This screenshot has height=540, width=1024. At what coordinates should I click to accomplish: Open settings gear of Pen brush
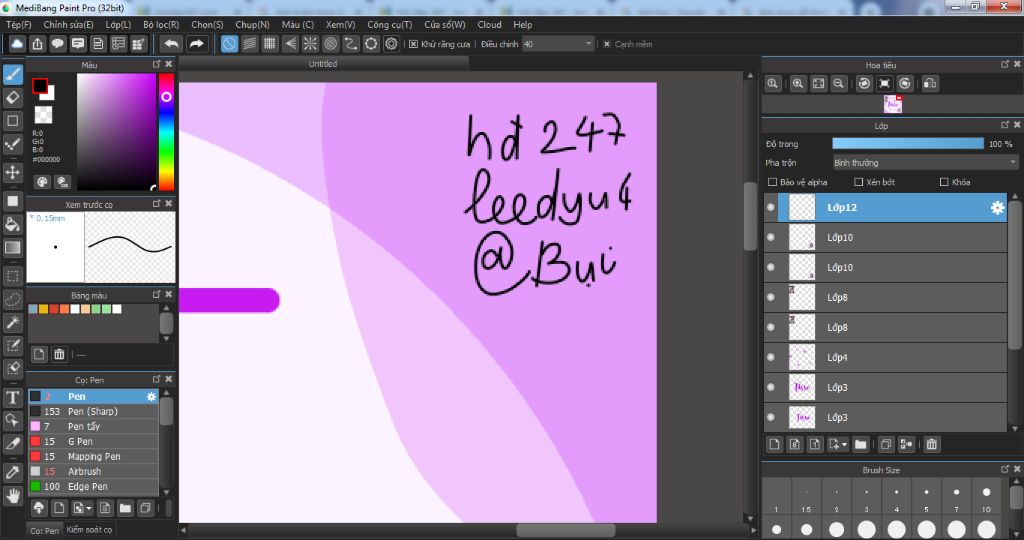tap(152, 396)
